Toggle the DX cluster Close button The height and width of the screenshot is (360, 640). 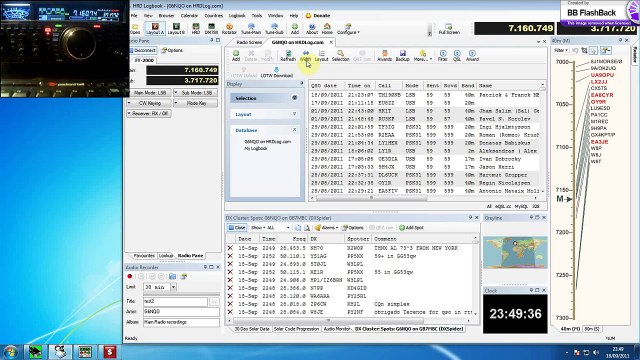[237, 228]
